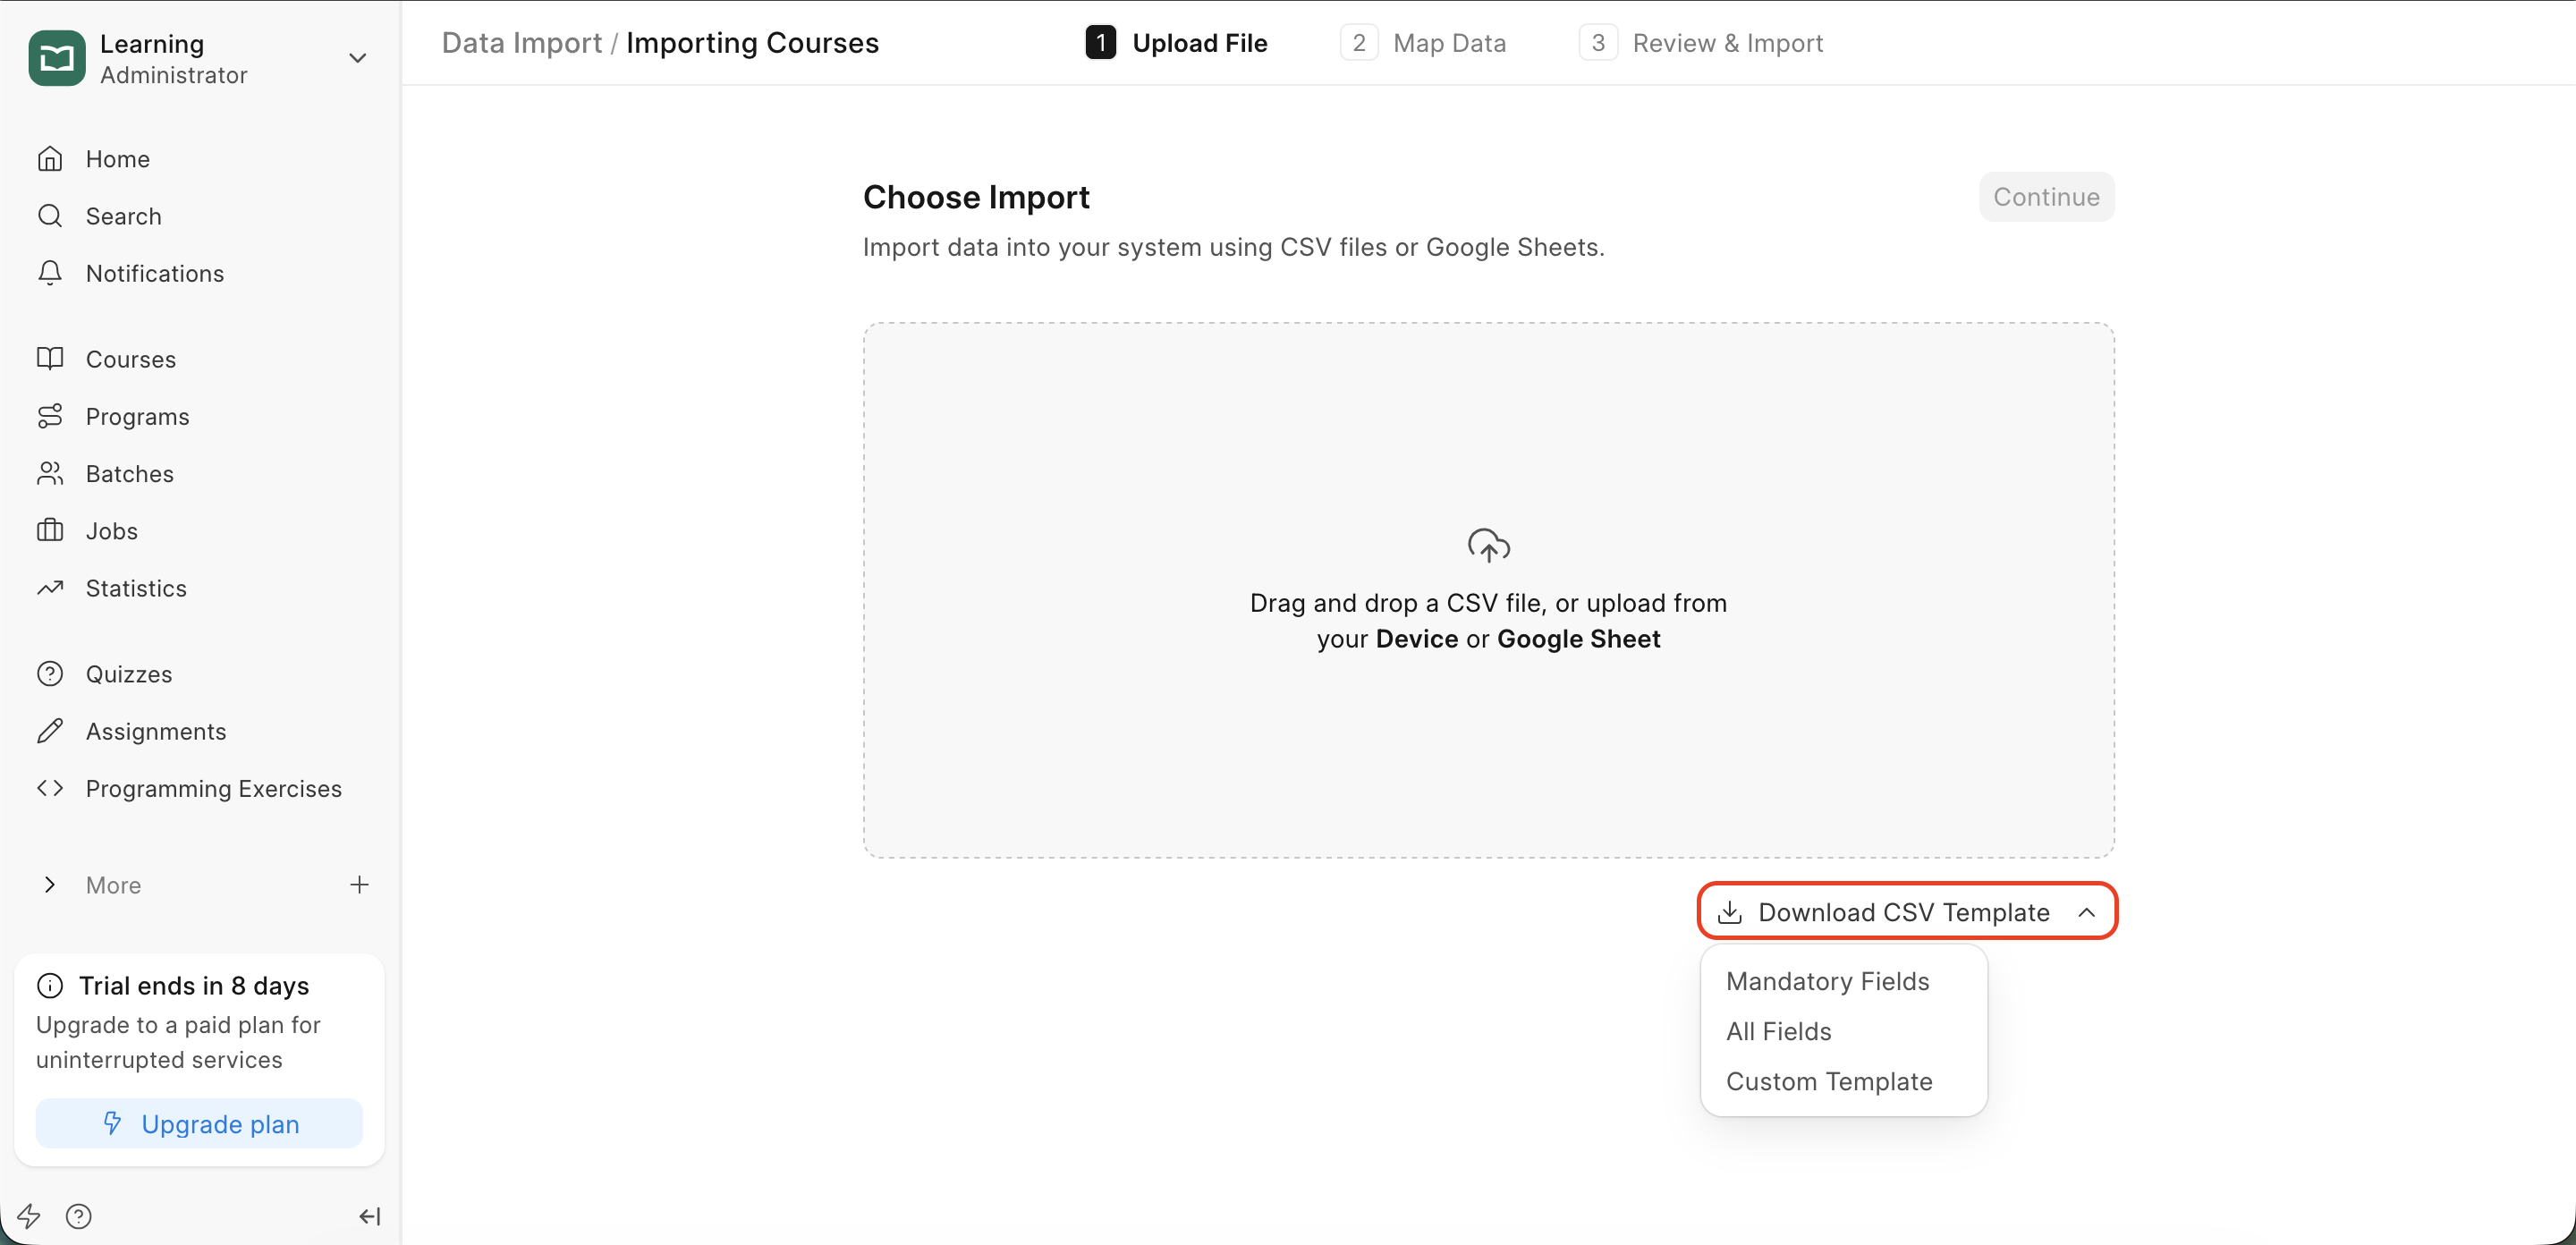Viewport: 2576px width, 1245px height.
Task: Open Courses via the book icon
Action: [50, 359]
